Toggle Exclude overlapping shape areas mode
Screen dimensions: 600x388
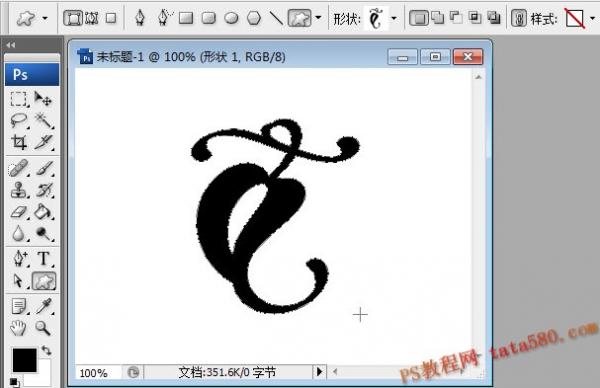tap(494, 18)
